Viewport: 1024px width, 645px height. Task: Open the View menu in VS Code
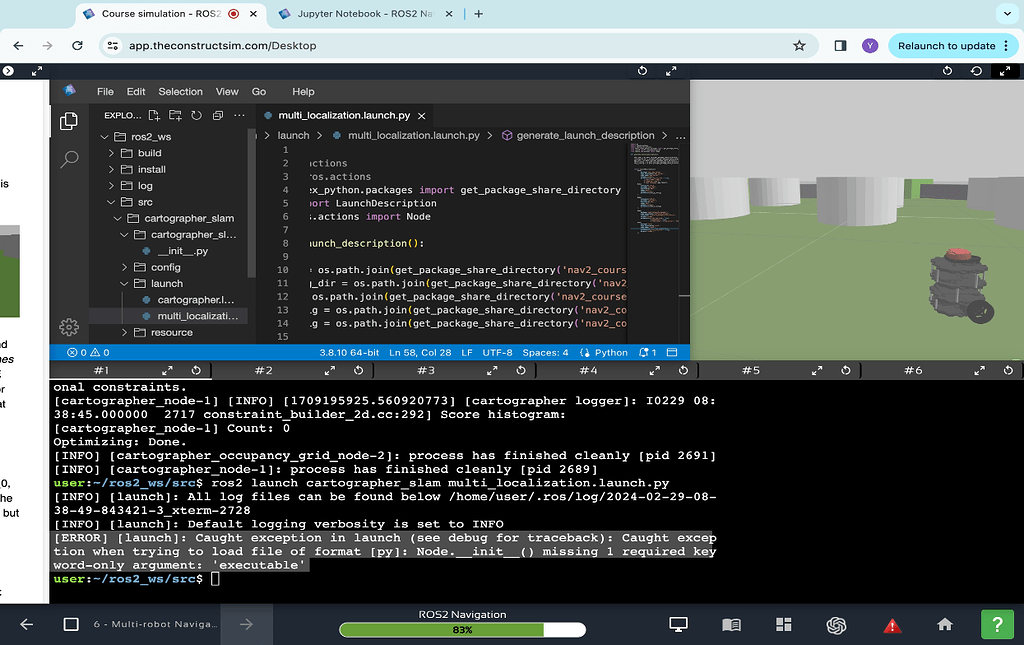229,91
